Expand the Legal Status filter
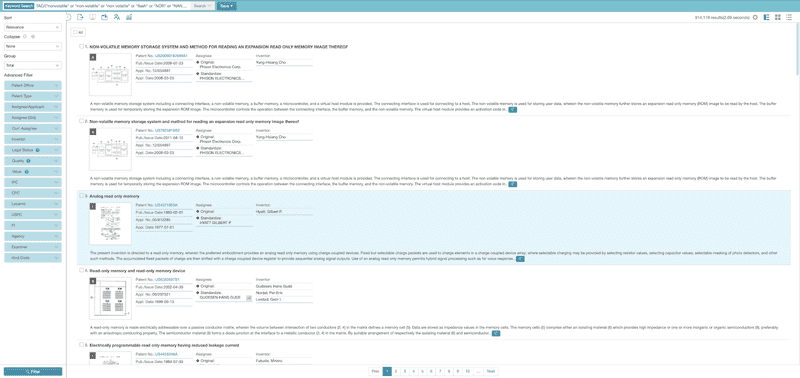The height and width of the screenshot is (378, 800). click(x=33, y=150)
